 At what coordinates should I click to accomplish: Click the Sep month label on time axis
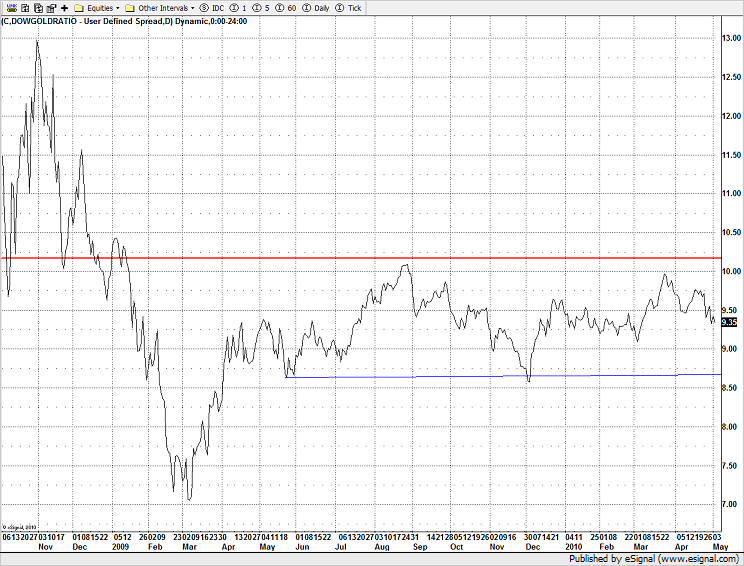tap(420, 547)
